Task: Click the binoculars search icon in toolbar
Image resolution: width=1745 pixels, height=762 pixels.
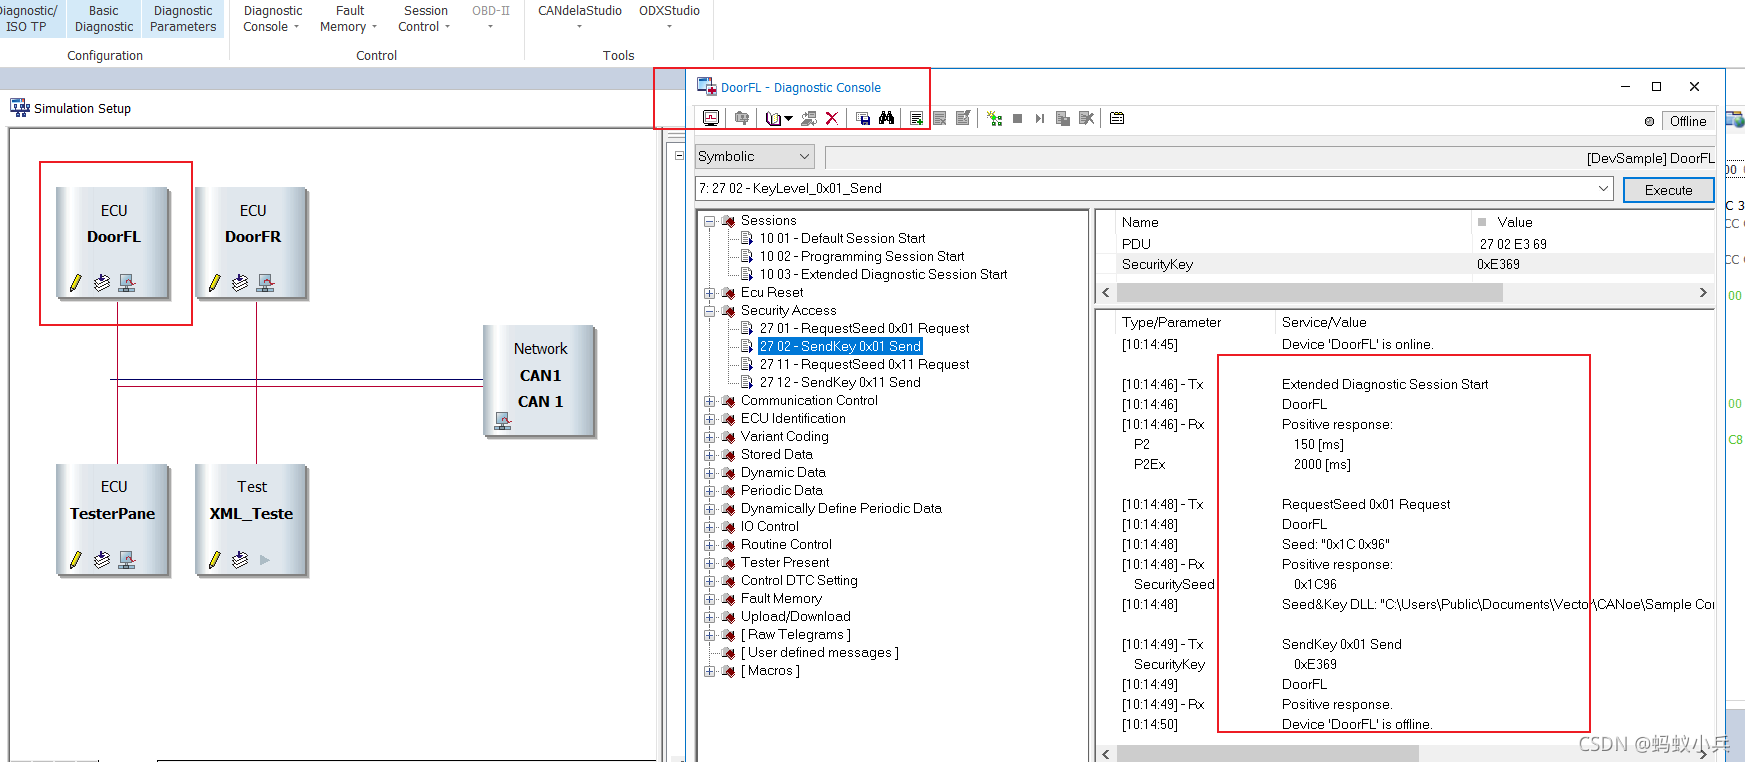Action: (x=886, y=118)
